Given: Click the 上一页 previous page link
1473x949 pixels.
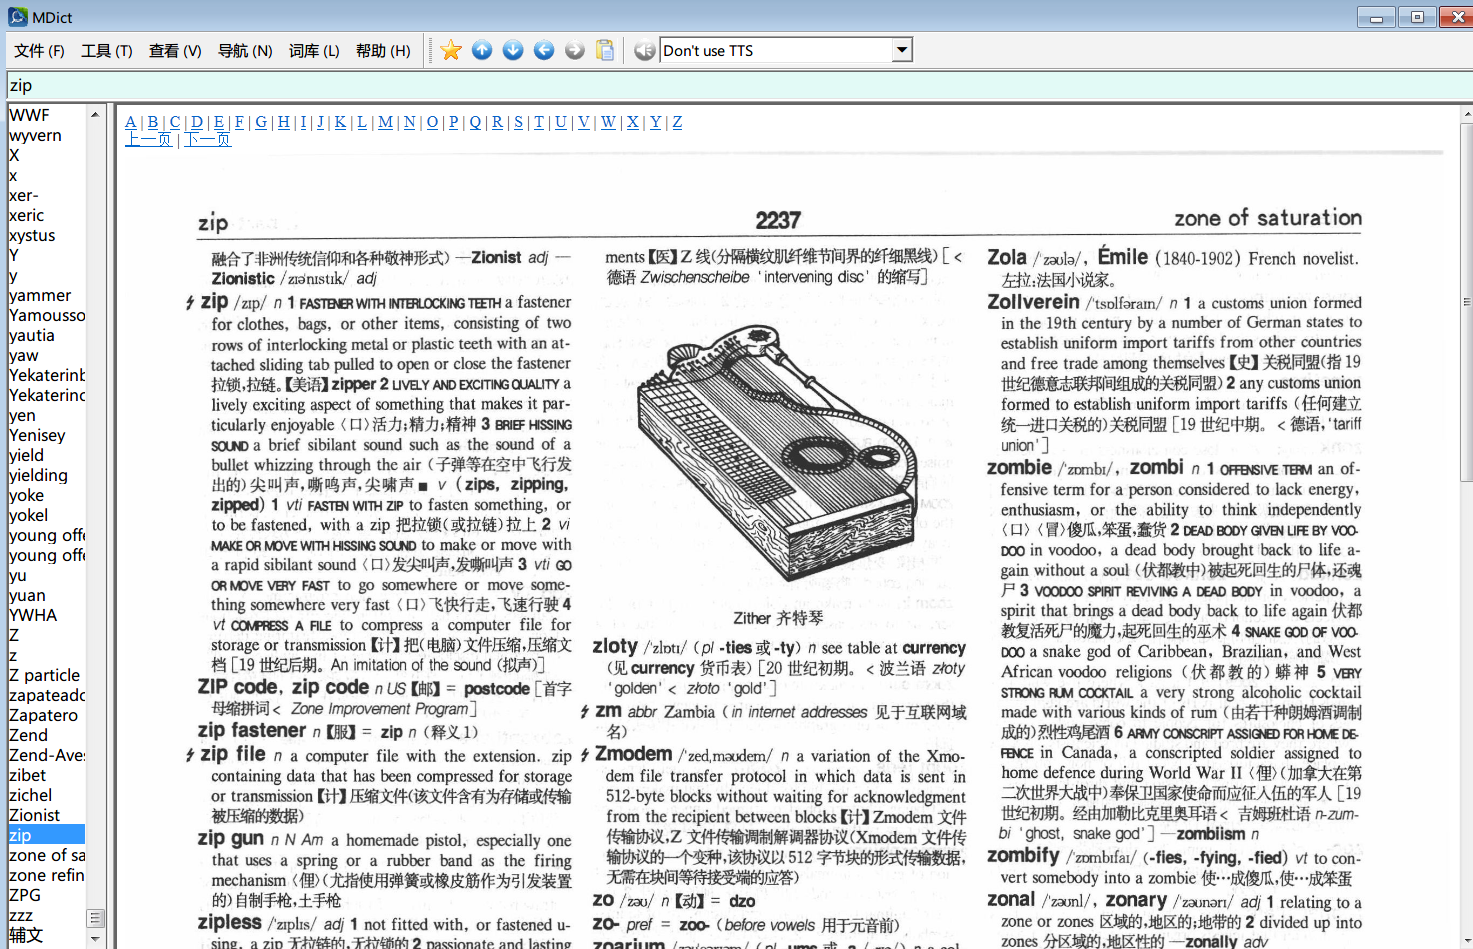Looking at the screenshot, I should 148,140.
